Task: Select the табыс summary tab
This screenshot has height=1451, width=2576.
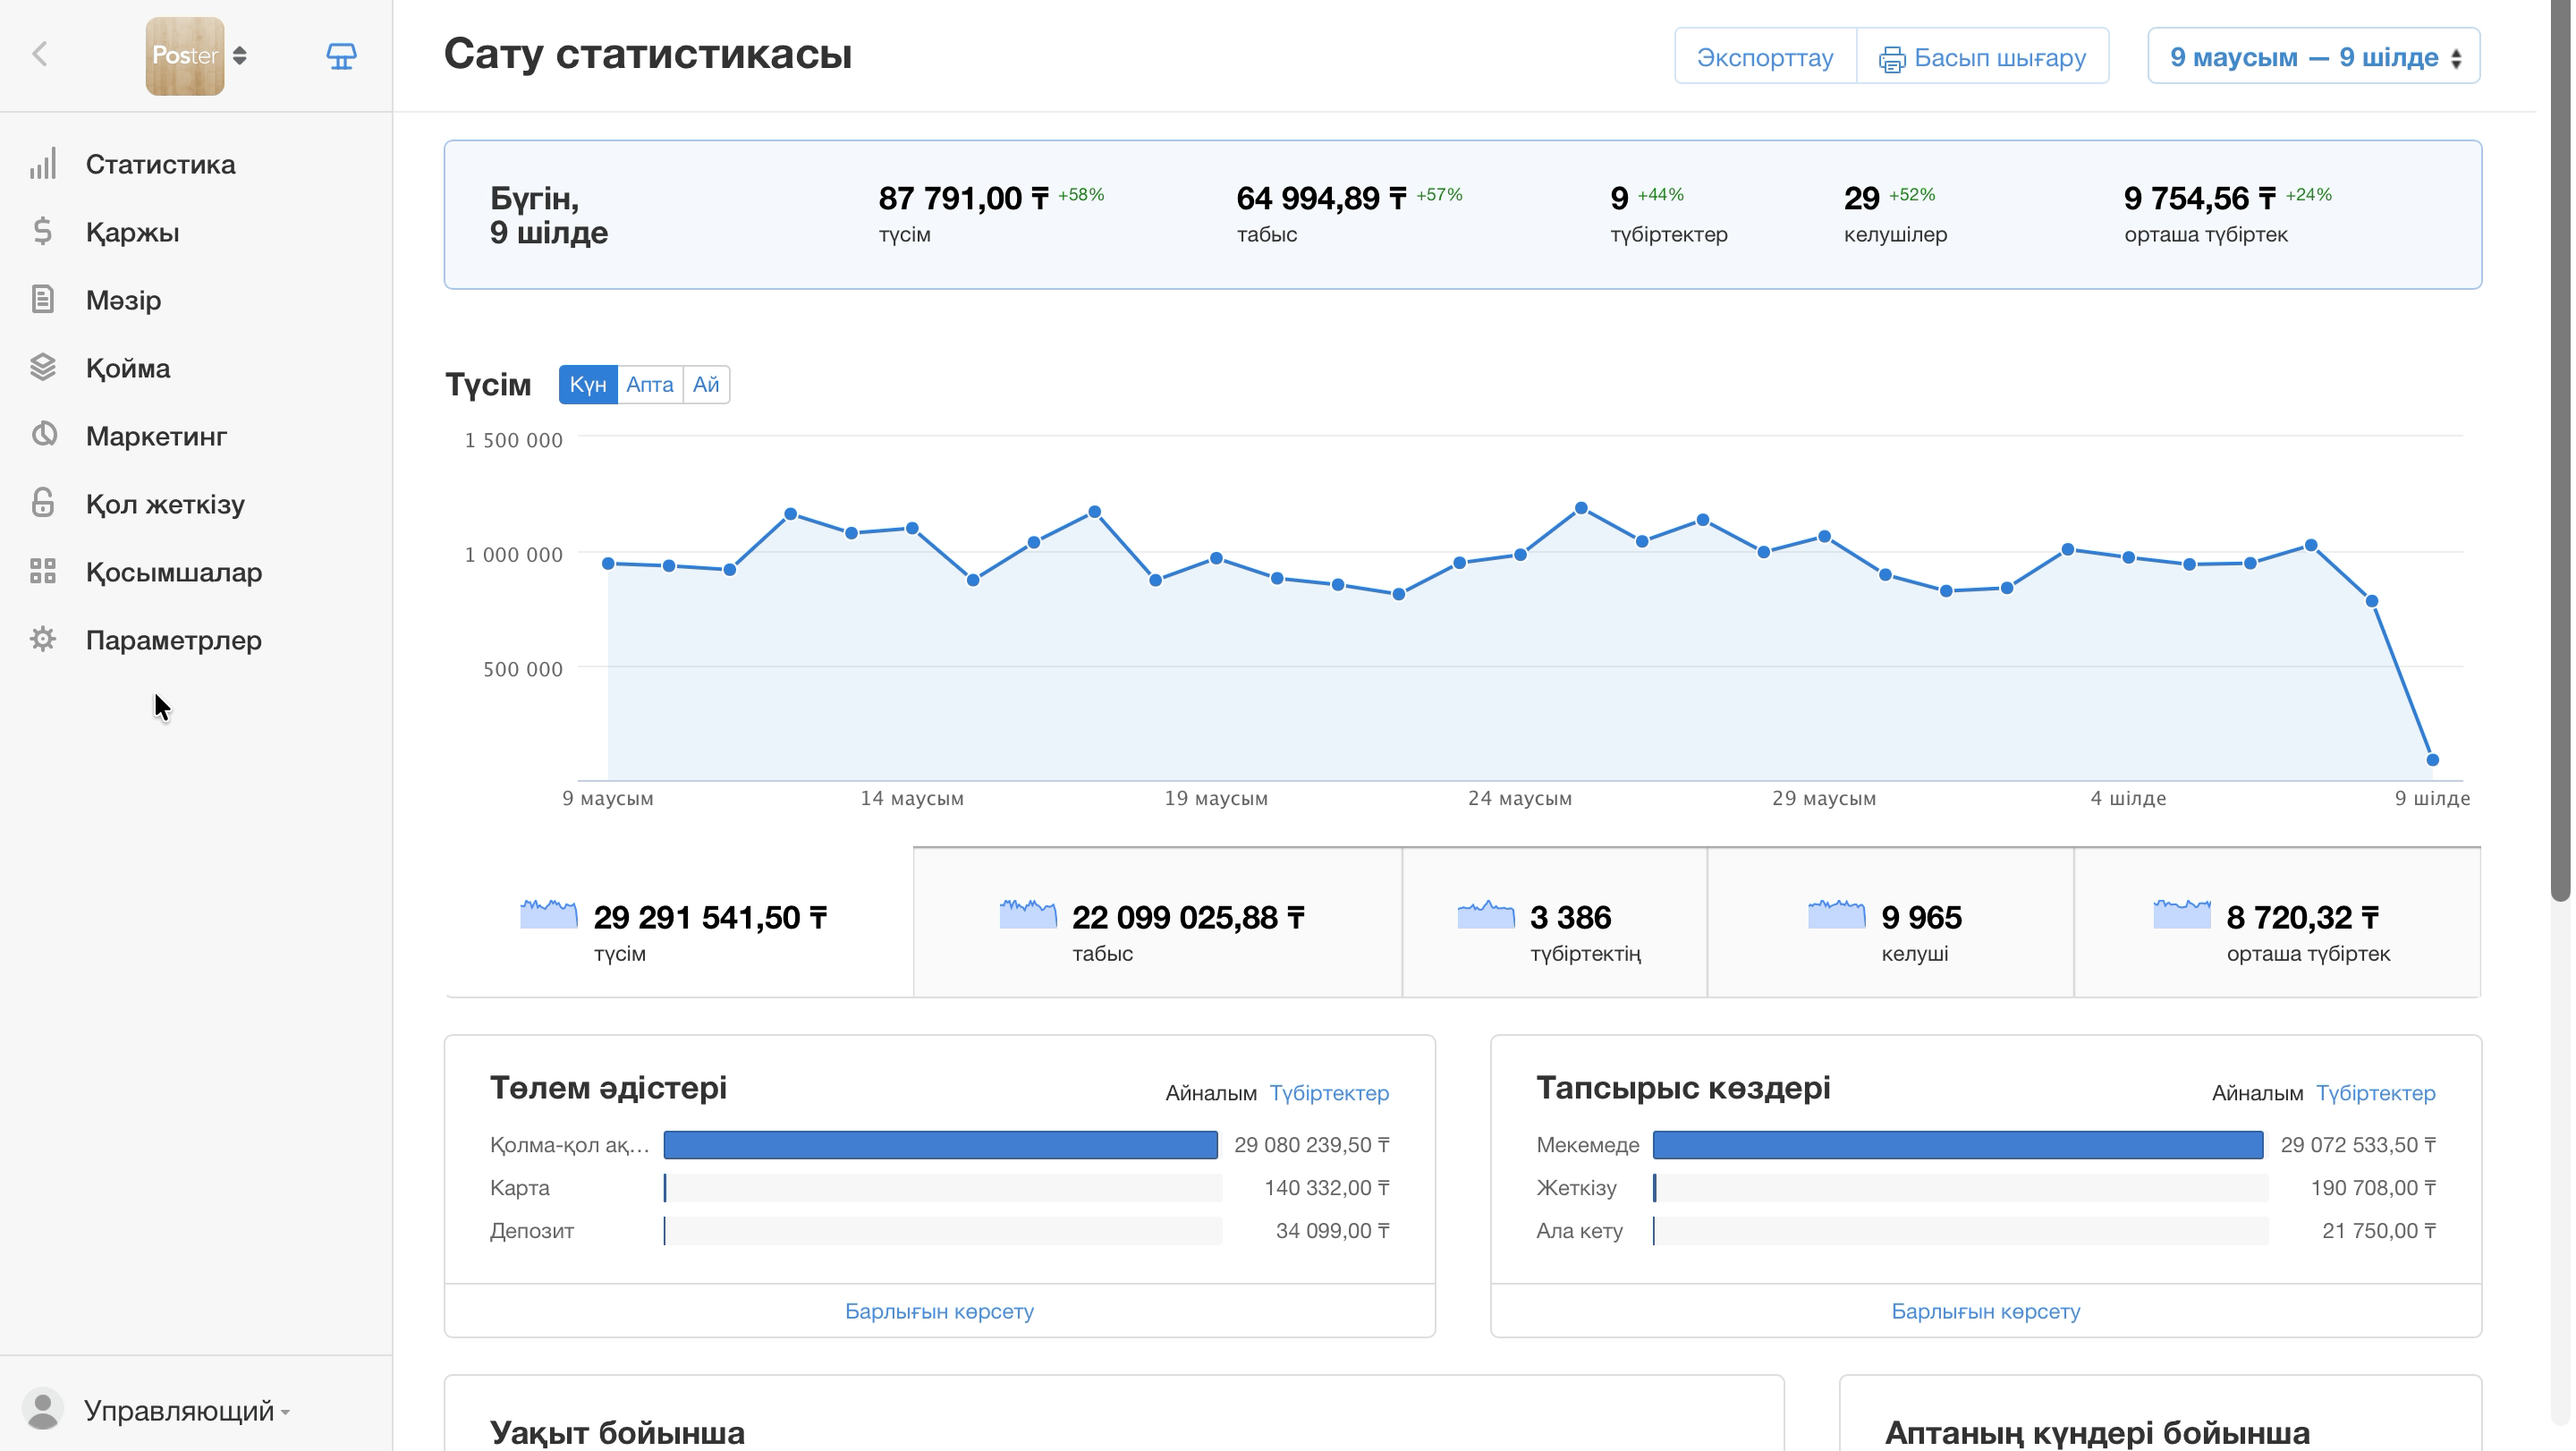Action: point(1157,923)
